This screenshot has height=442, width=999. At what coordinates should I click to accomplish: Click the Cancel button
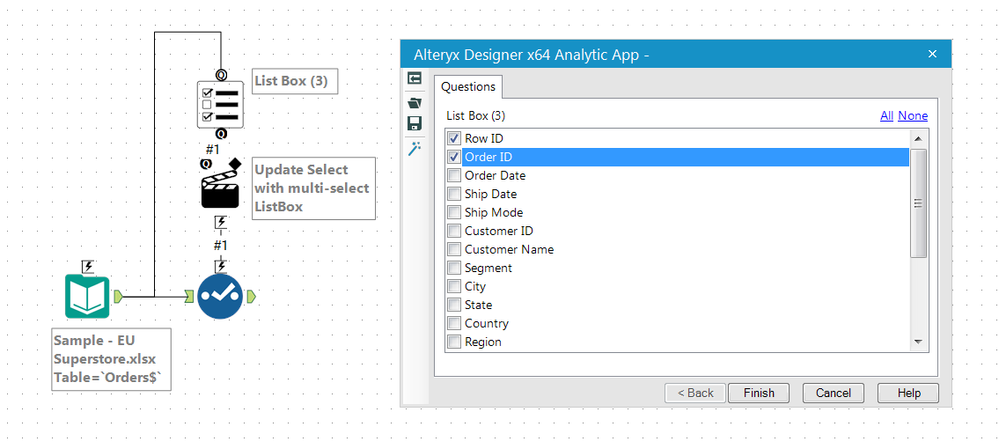coord(833,393)
